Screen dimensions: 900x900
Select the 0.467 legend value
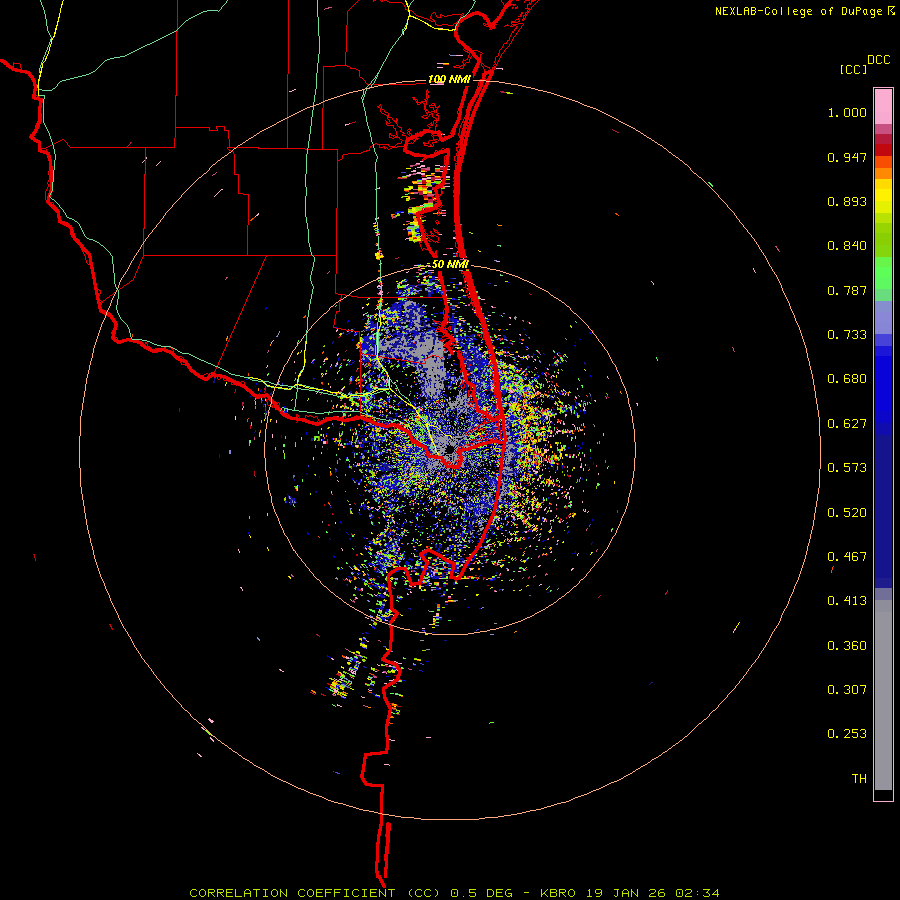tap(847, 557)
